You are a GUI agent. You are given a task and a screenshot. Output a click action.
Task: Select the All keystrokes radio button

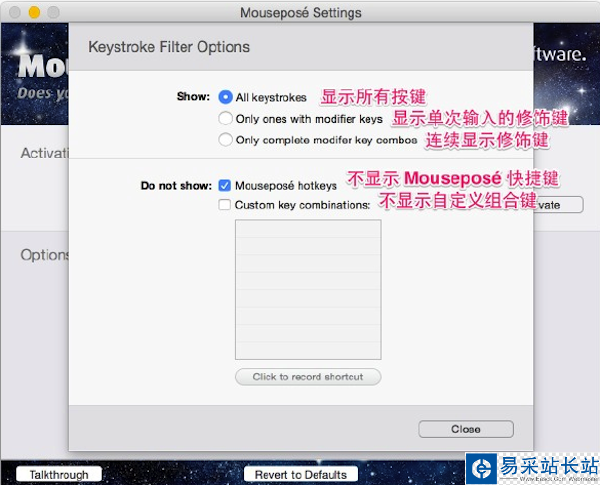point(225,97)
